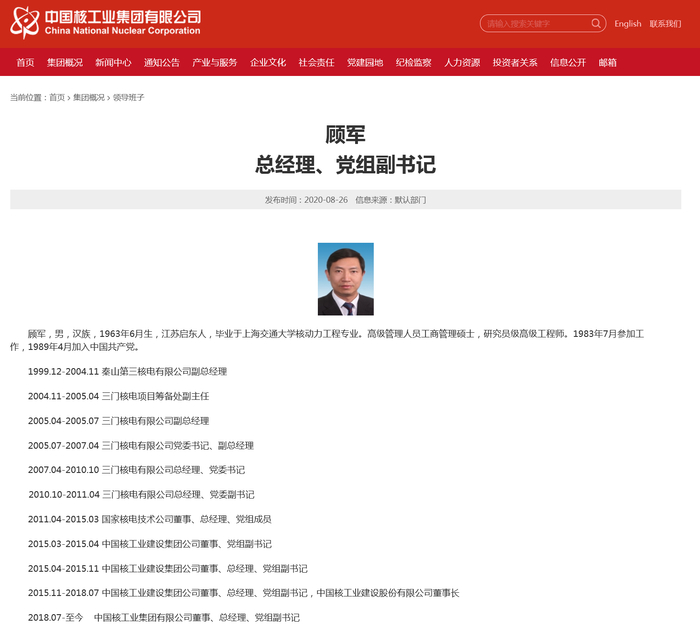
Task: Open the 通知公告 navigation menu
Action: [x=162, y=62]
